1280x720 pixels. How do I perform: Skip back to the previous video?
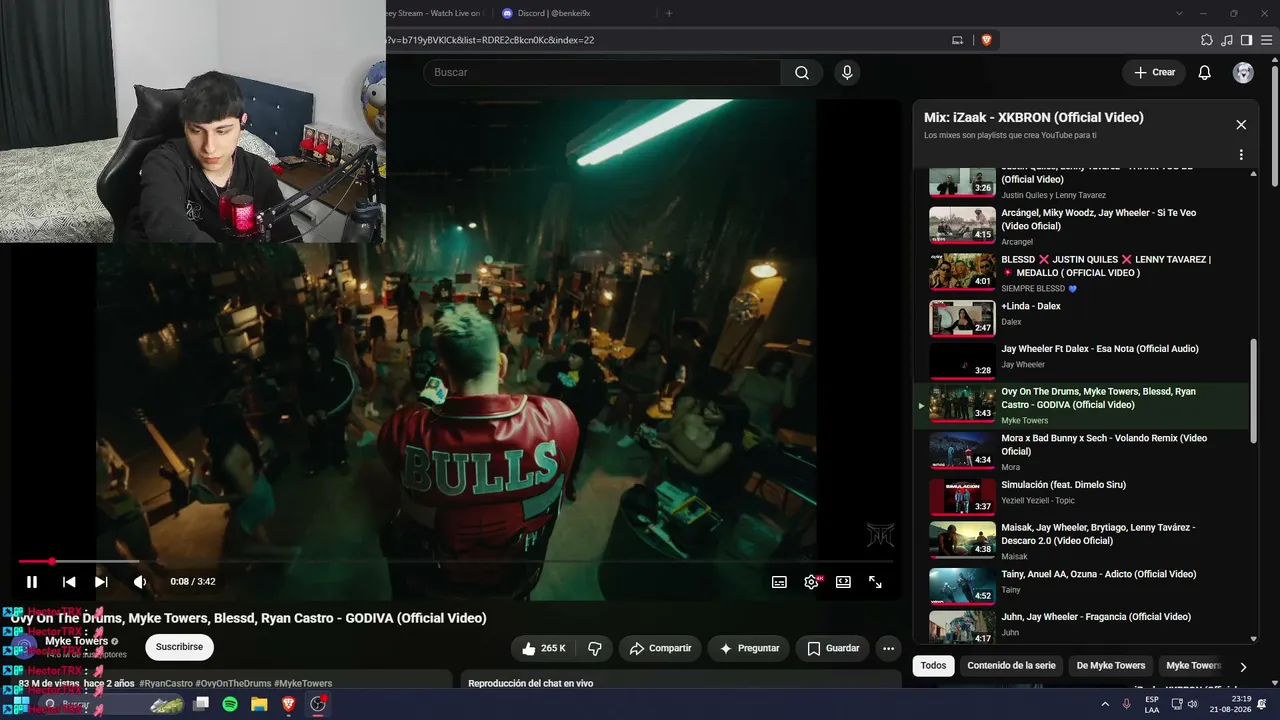(69, 582)
